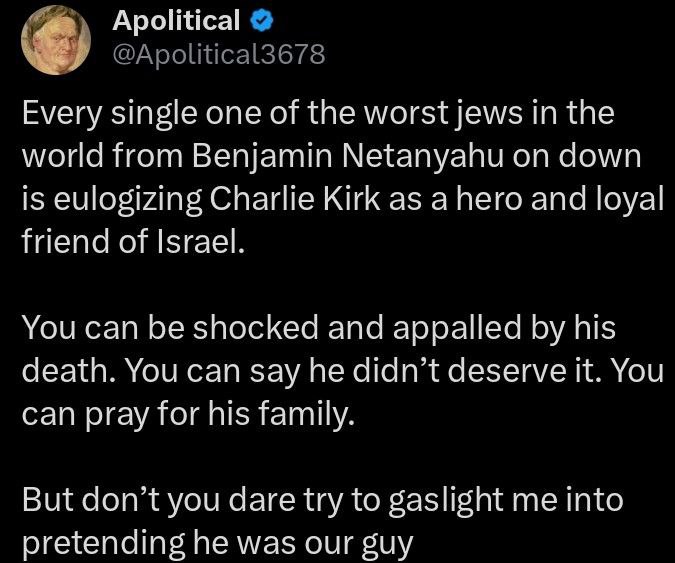The height and width of the screenshot is (563, 675).
Task: Click the word 'gaslight' in last paragraph
Action: click(446, 500)
